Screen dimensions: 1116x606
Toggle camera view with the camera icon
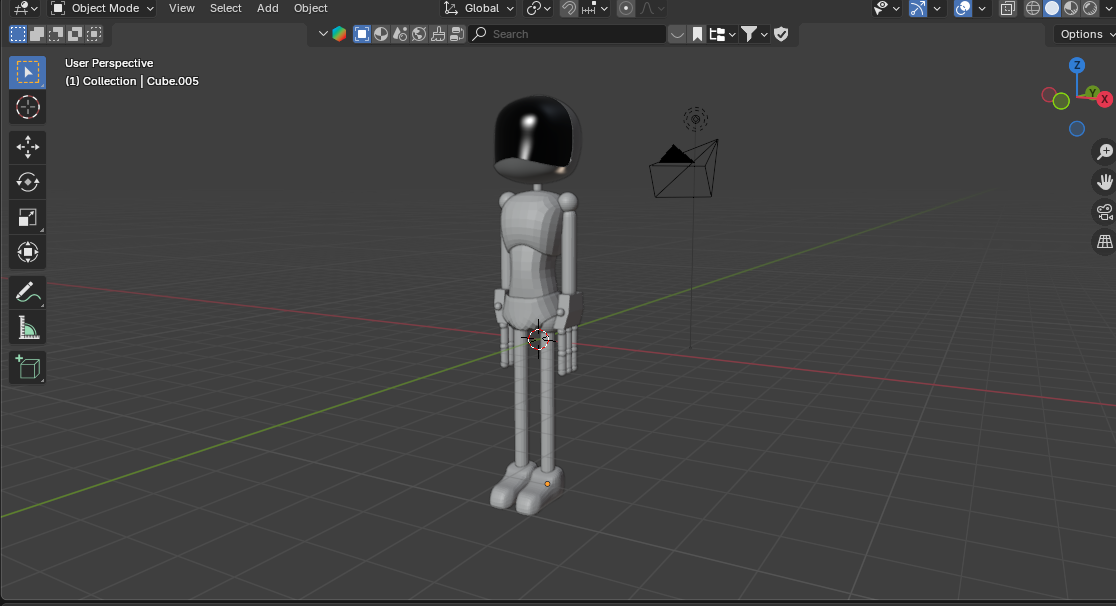[x=1104, y=212]
